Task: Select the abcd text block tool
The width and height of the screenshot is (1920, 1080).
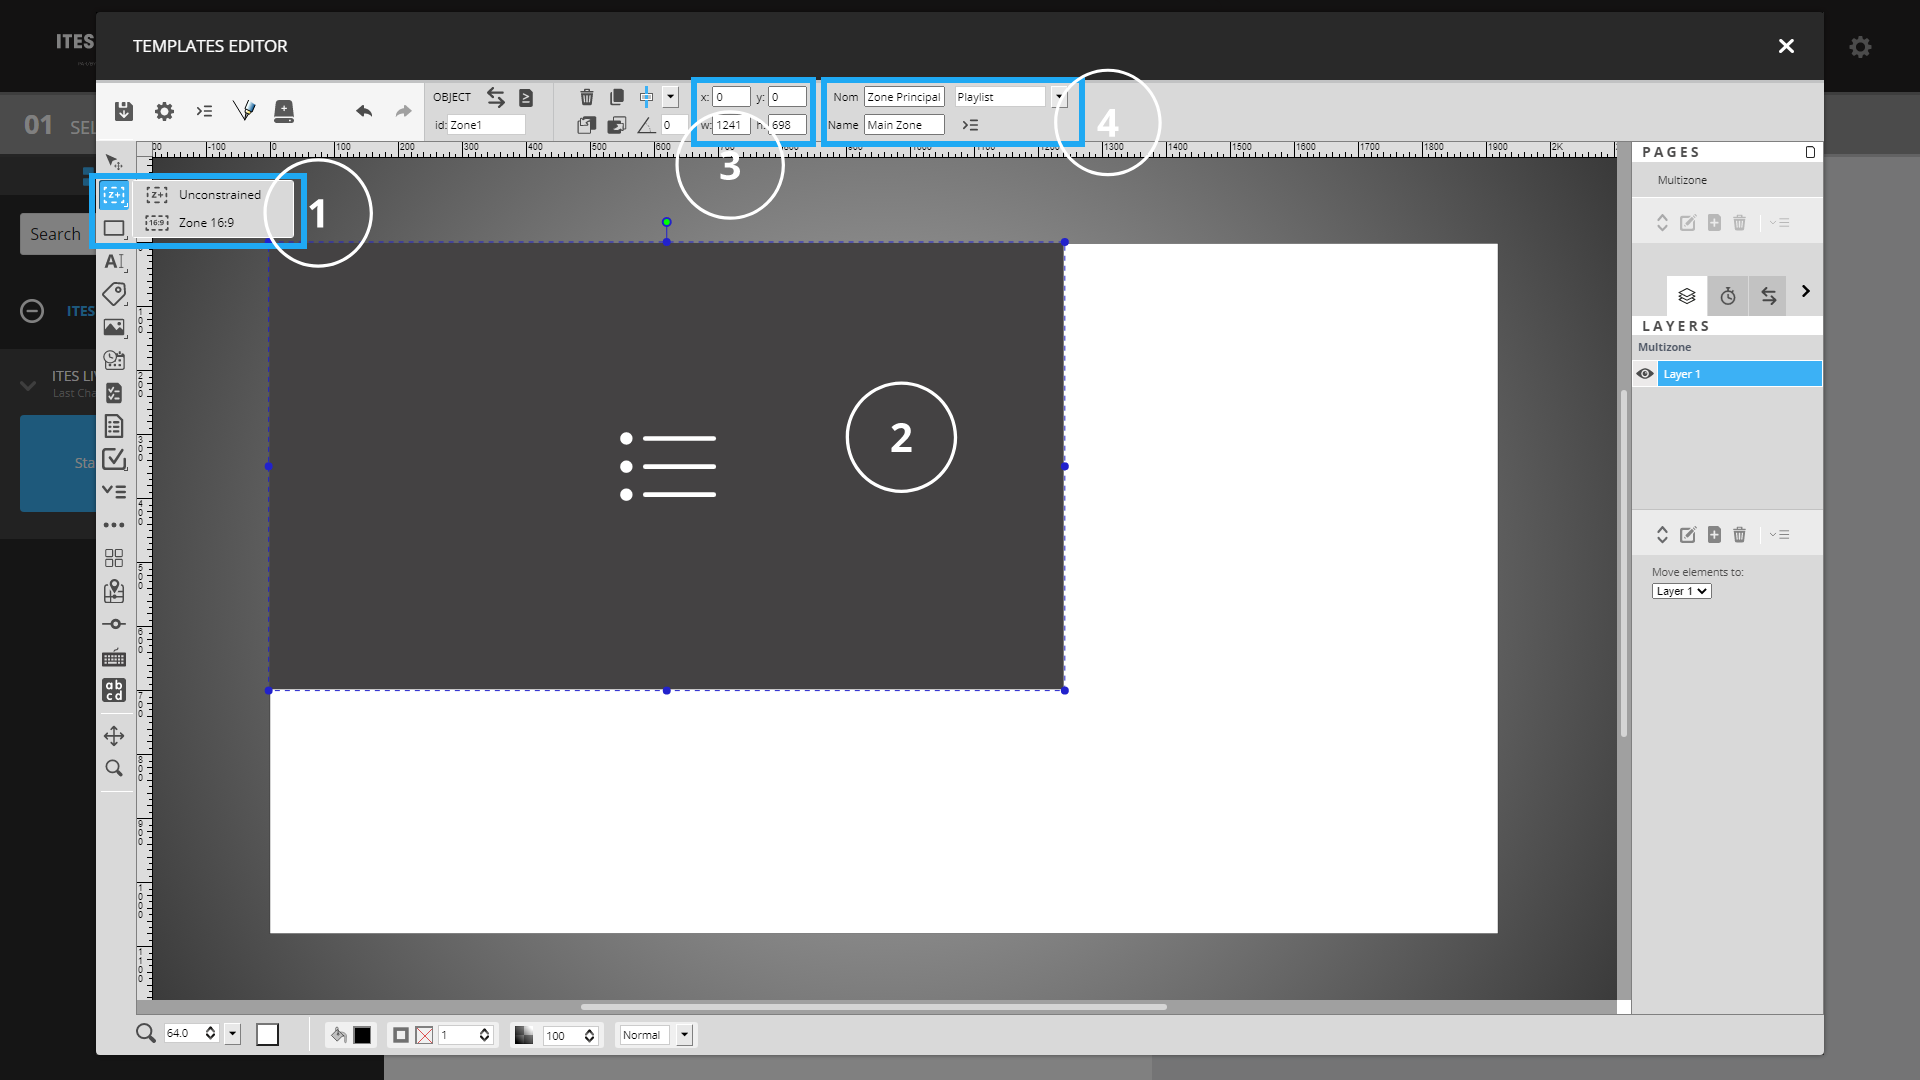Action: pyautogui.click(x=114, y=690)
